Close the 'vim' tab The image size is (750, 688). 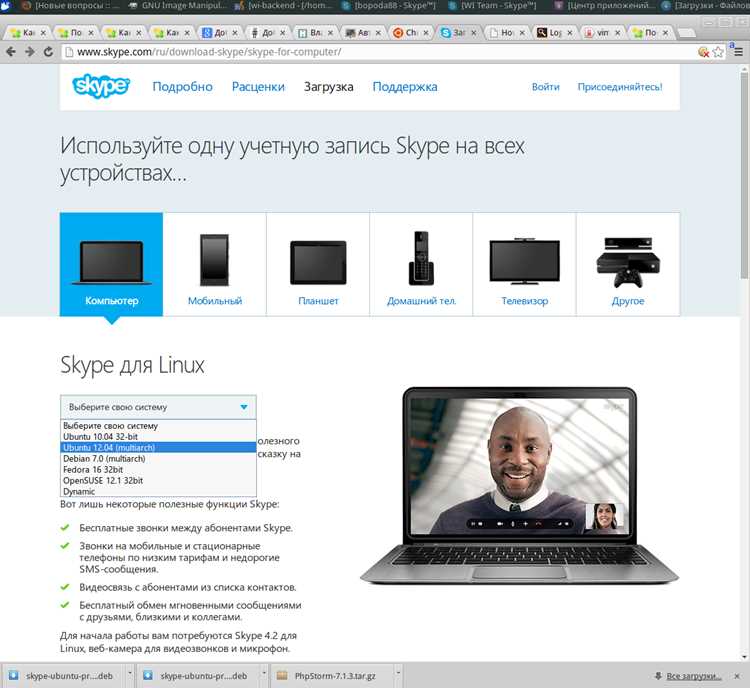click(618, 33)
